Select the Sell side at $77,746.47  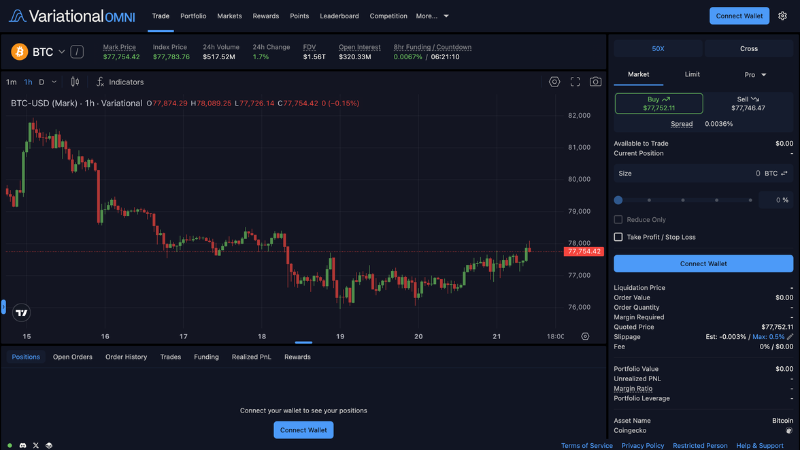click(748, 104)
